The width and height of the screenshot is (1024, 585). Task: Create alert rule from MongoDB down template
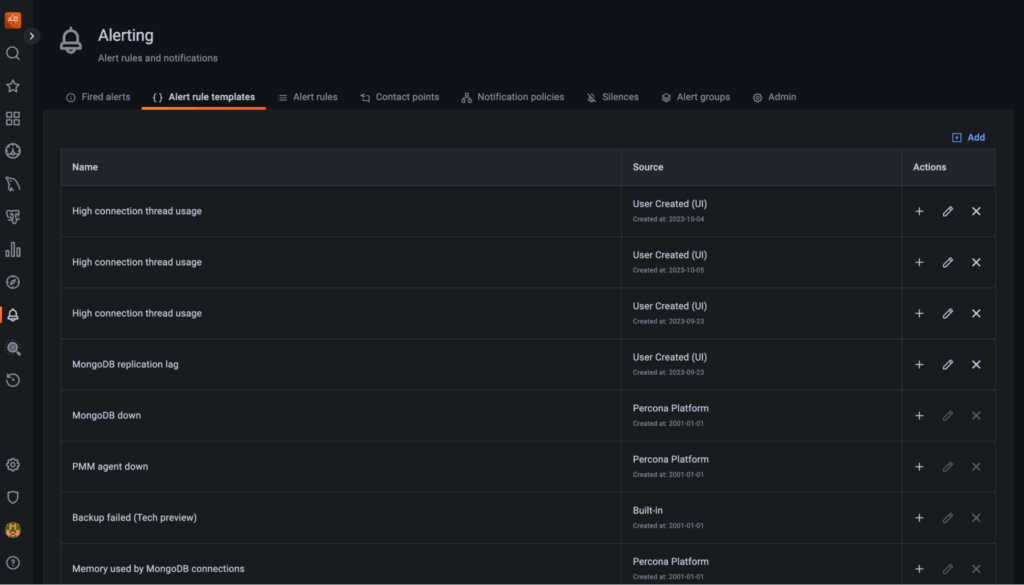(x=919, y=416)
